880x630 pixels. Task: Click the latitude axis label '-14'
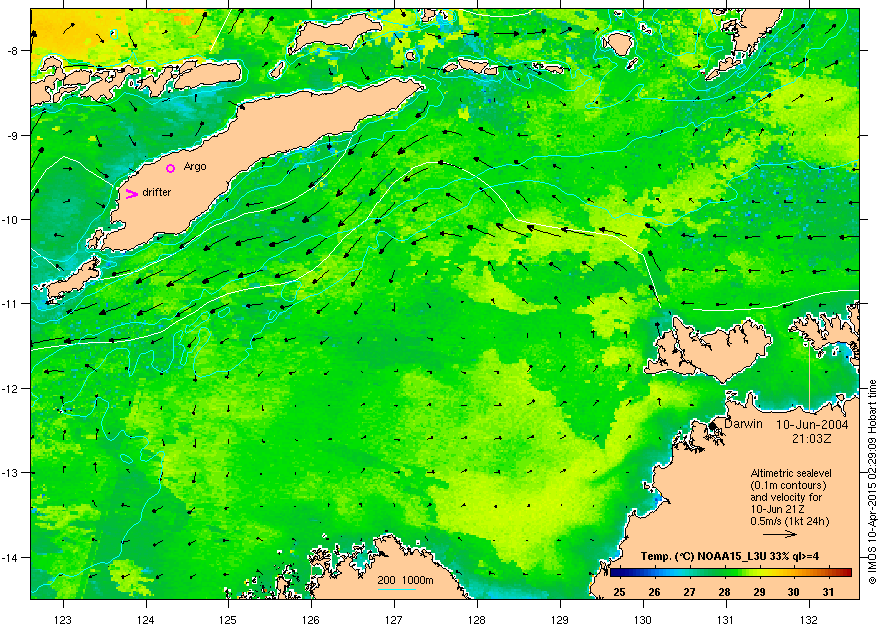point(11,558)
